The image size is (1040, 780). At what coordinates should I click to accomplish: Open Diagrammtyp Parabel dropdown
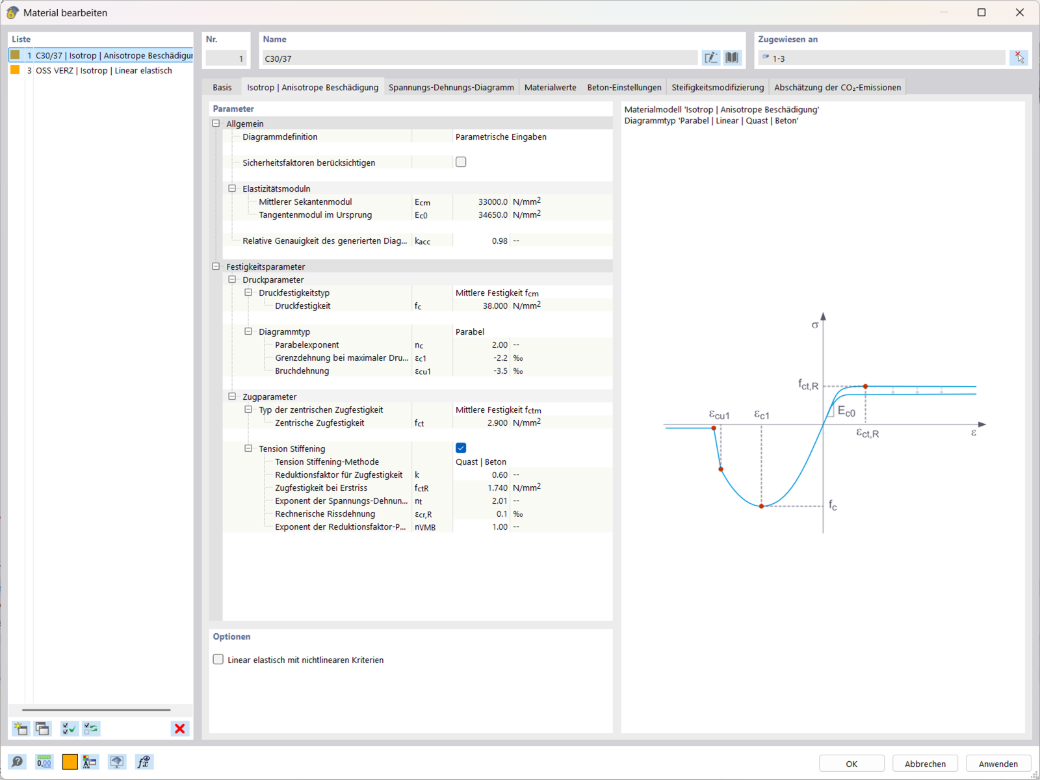point(533,332)
